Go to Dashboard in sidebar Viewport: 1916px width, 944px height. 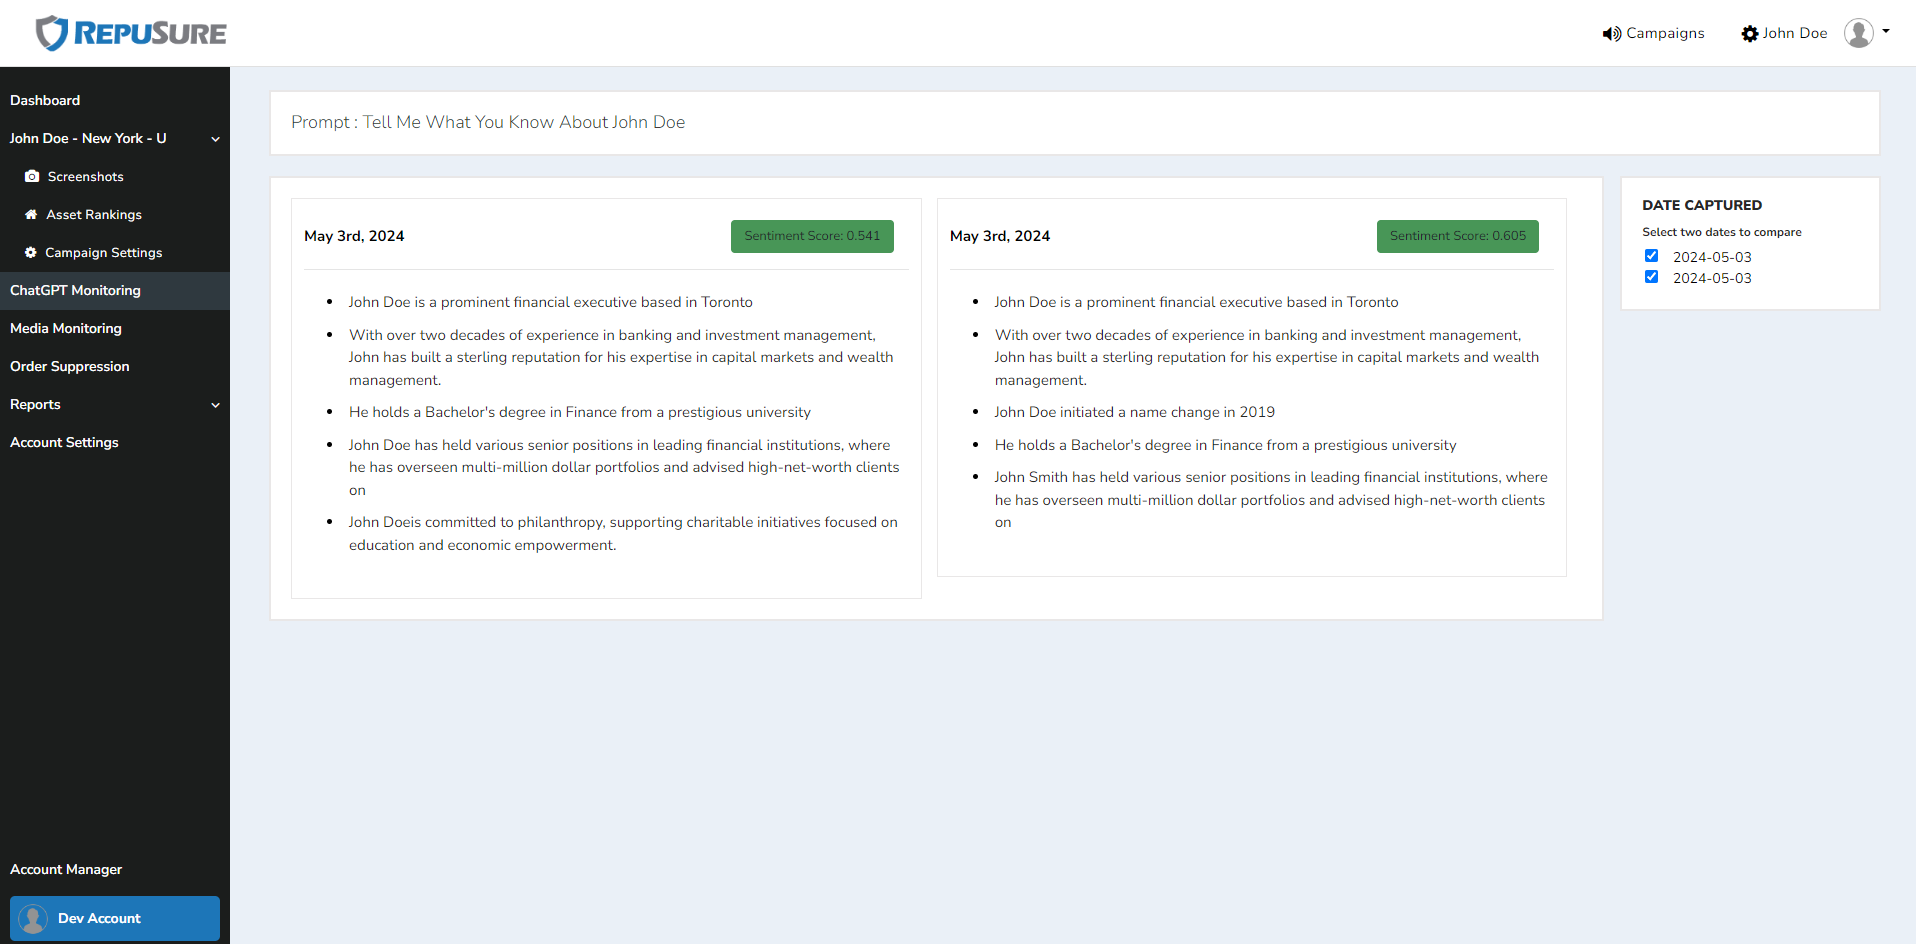tap(45, 100)
